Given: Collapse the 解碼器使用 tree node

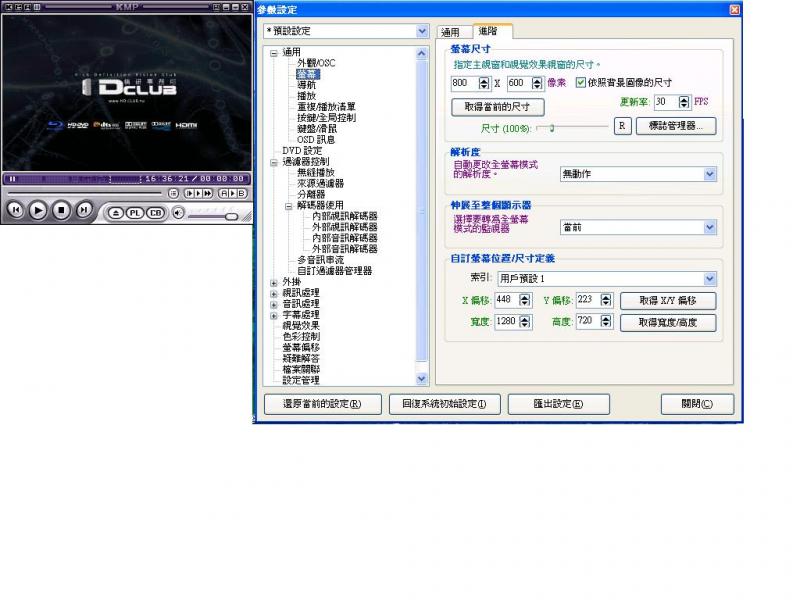Looking at the screenshot, I should point(289,206).
